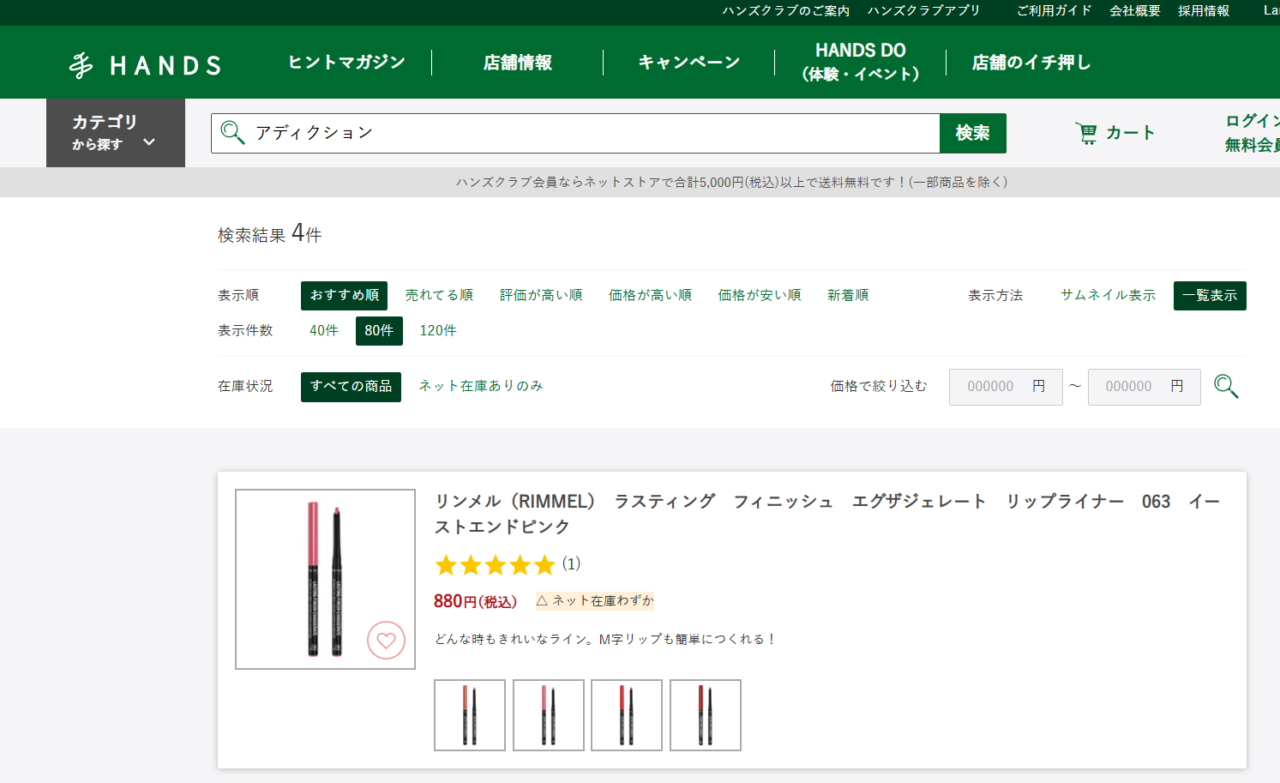Click the magnifier icon in search box
The image size is (1280, 783).
[x=233, y=133]
